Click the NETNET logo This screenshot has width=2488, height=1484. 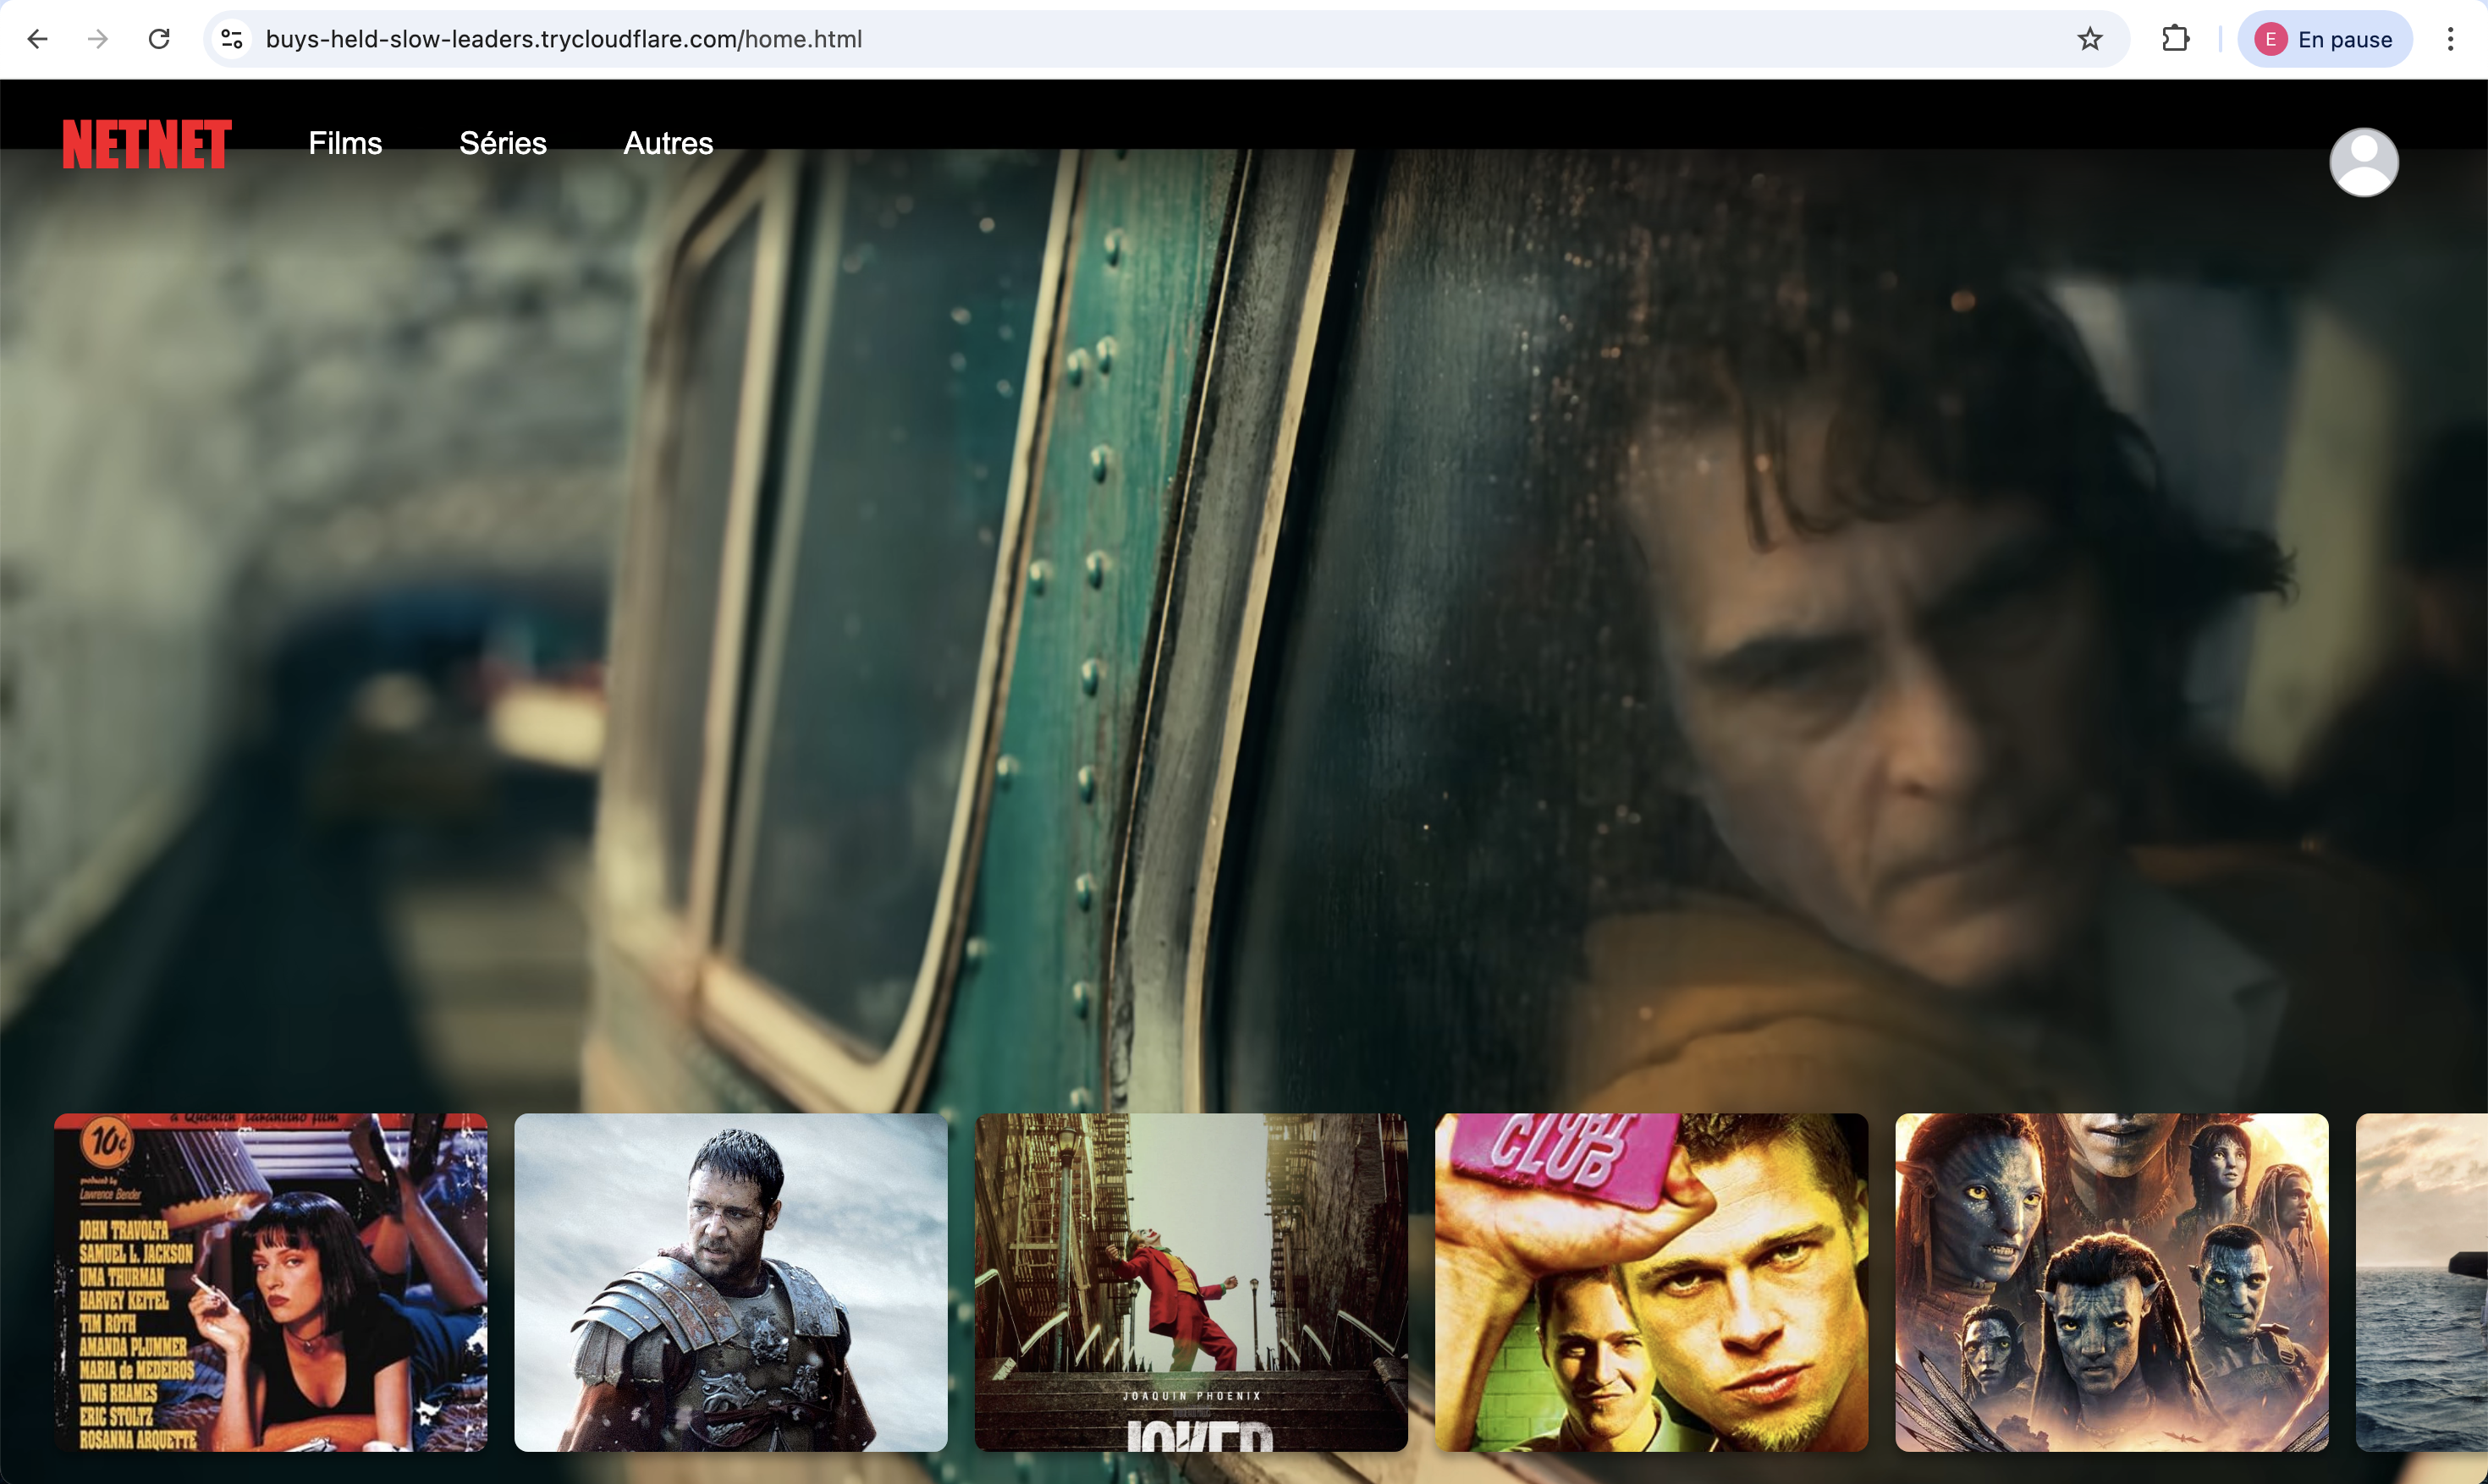coord(147,144)
